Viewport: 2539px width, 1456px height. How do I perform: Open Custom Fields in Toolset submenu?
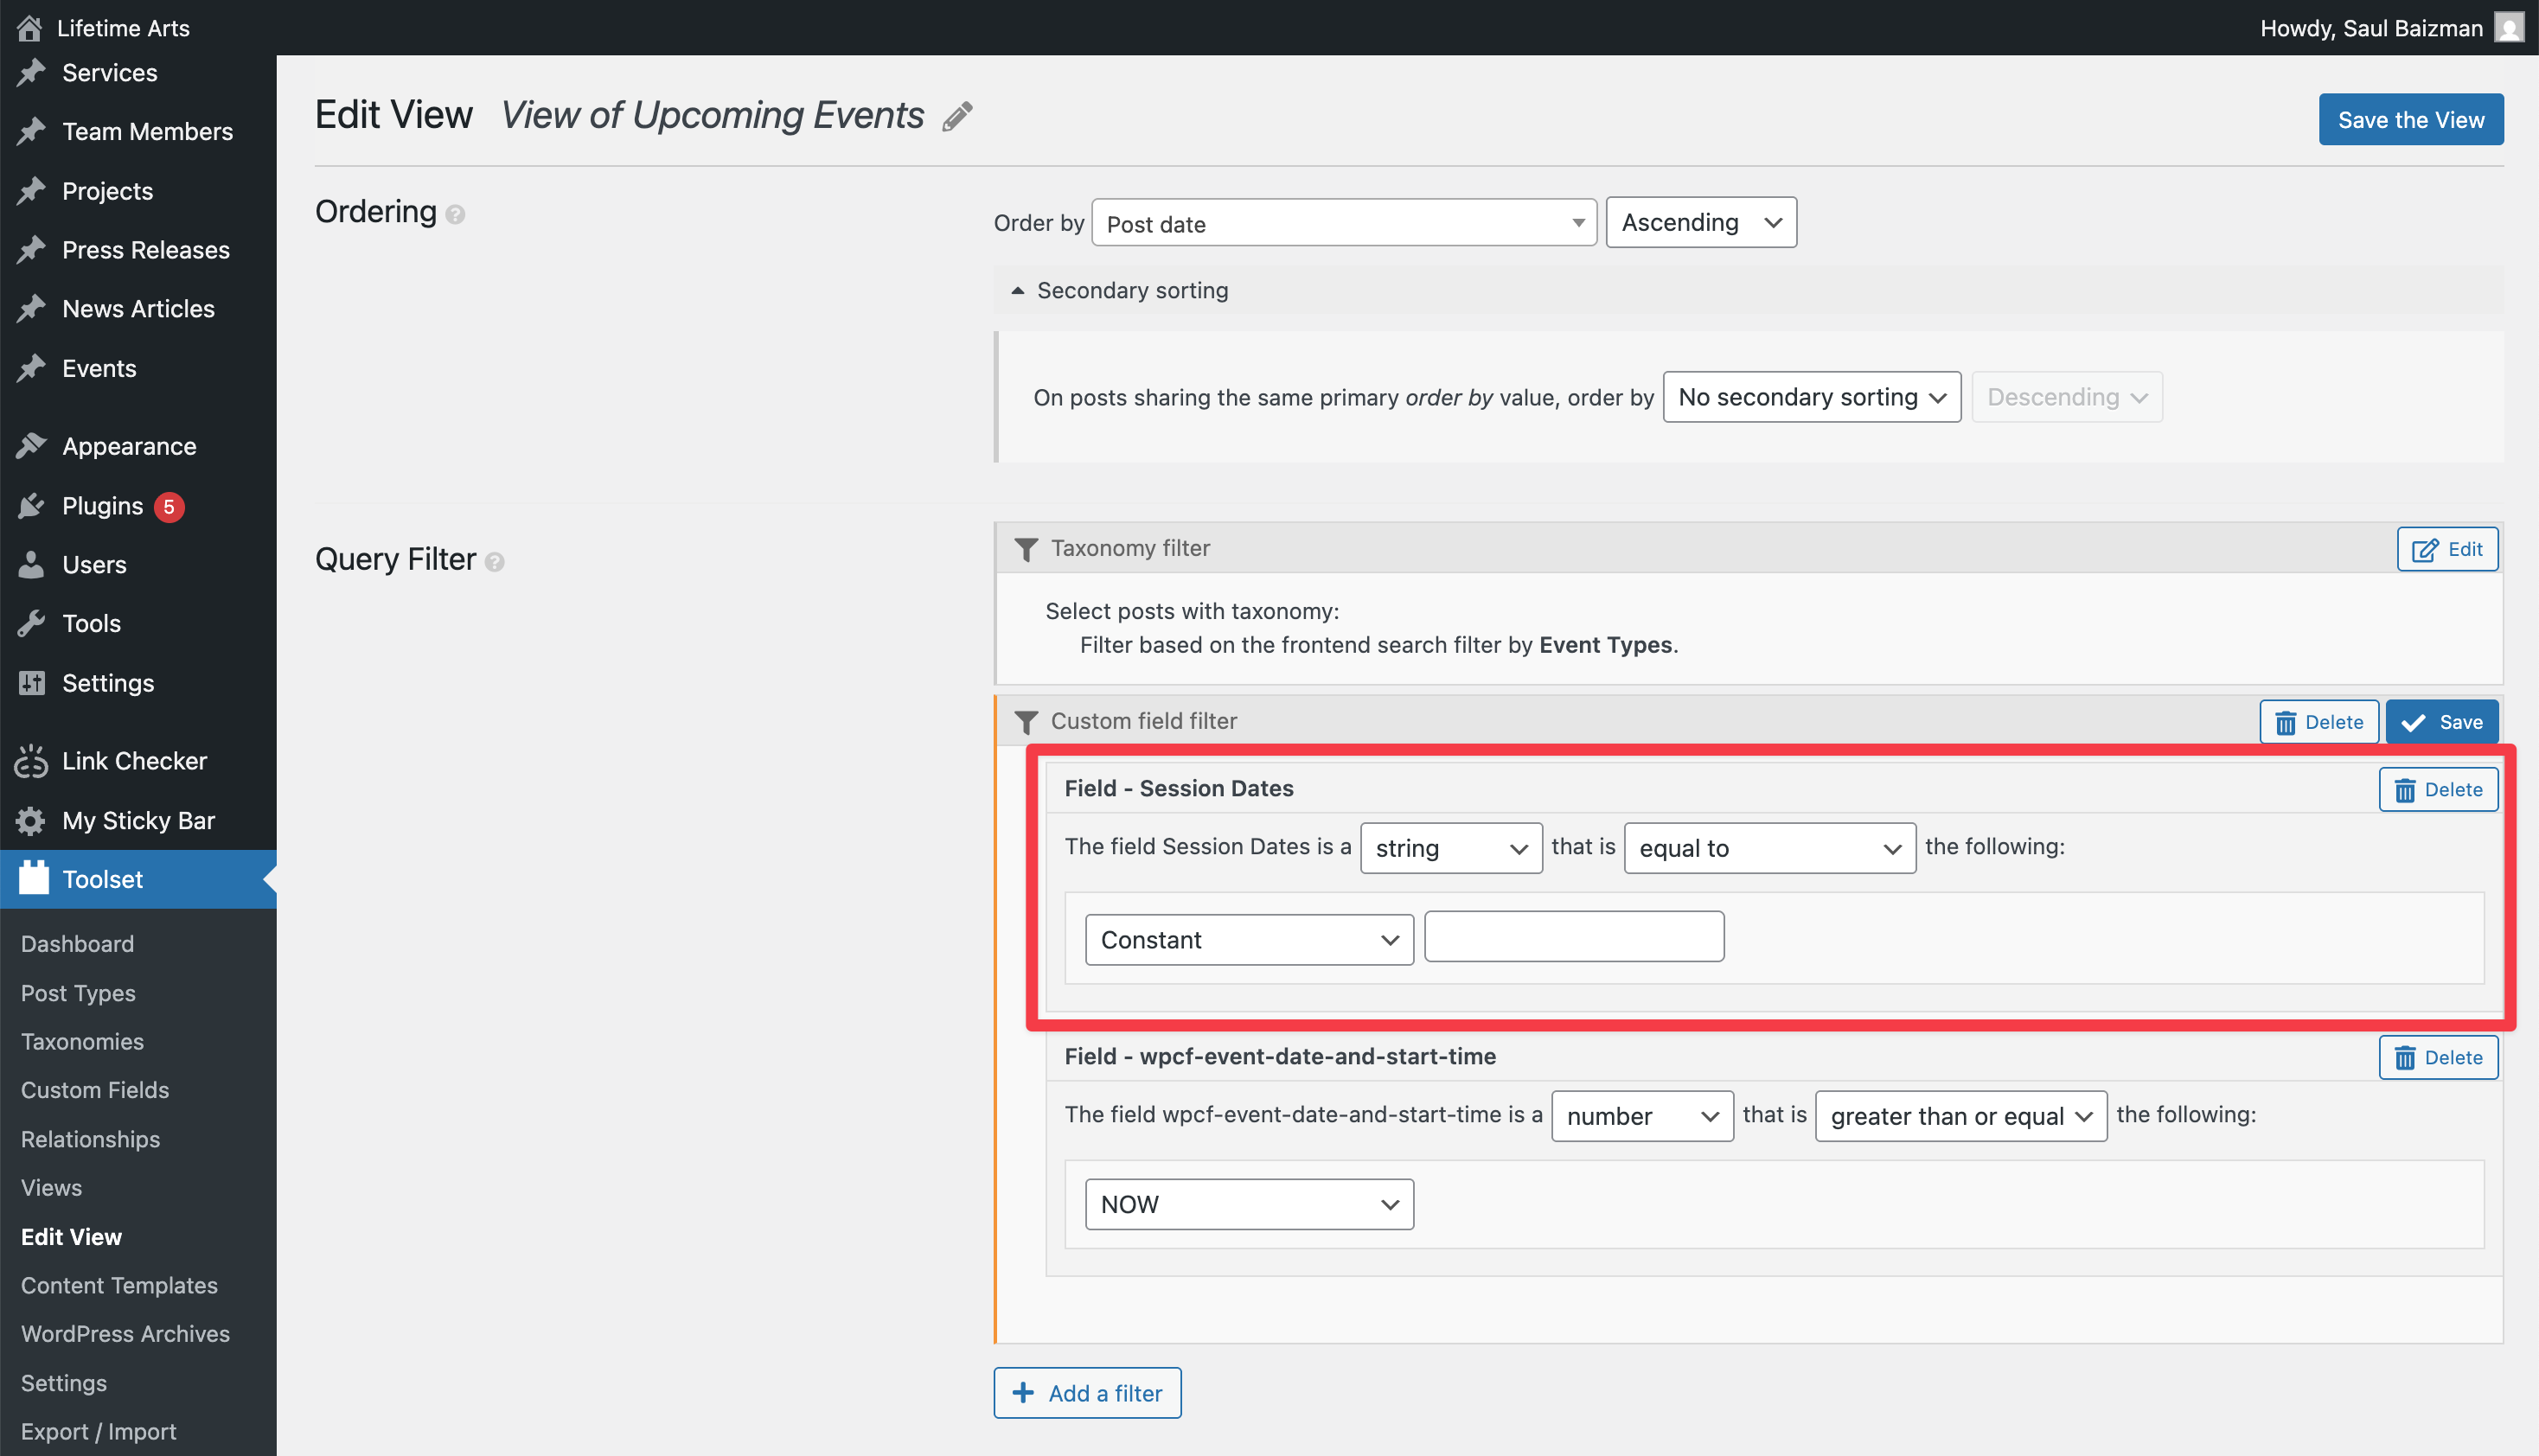(95, 1090)
